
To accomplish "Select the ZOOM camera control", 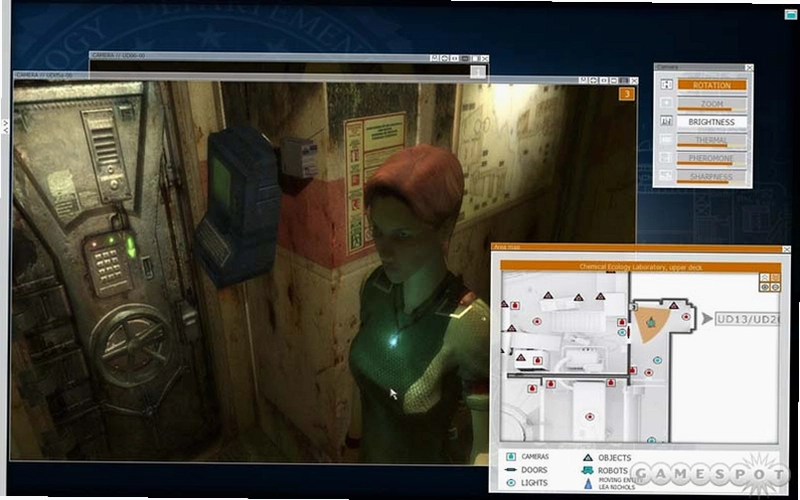I will 712,104.
